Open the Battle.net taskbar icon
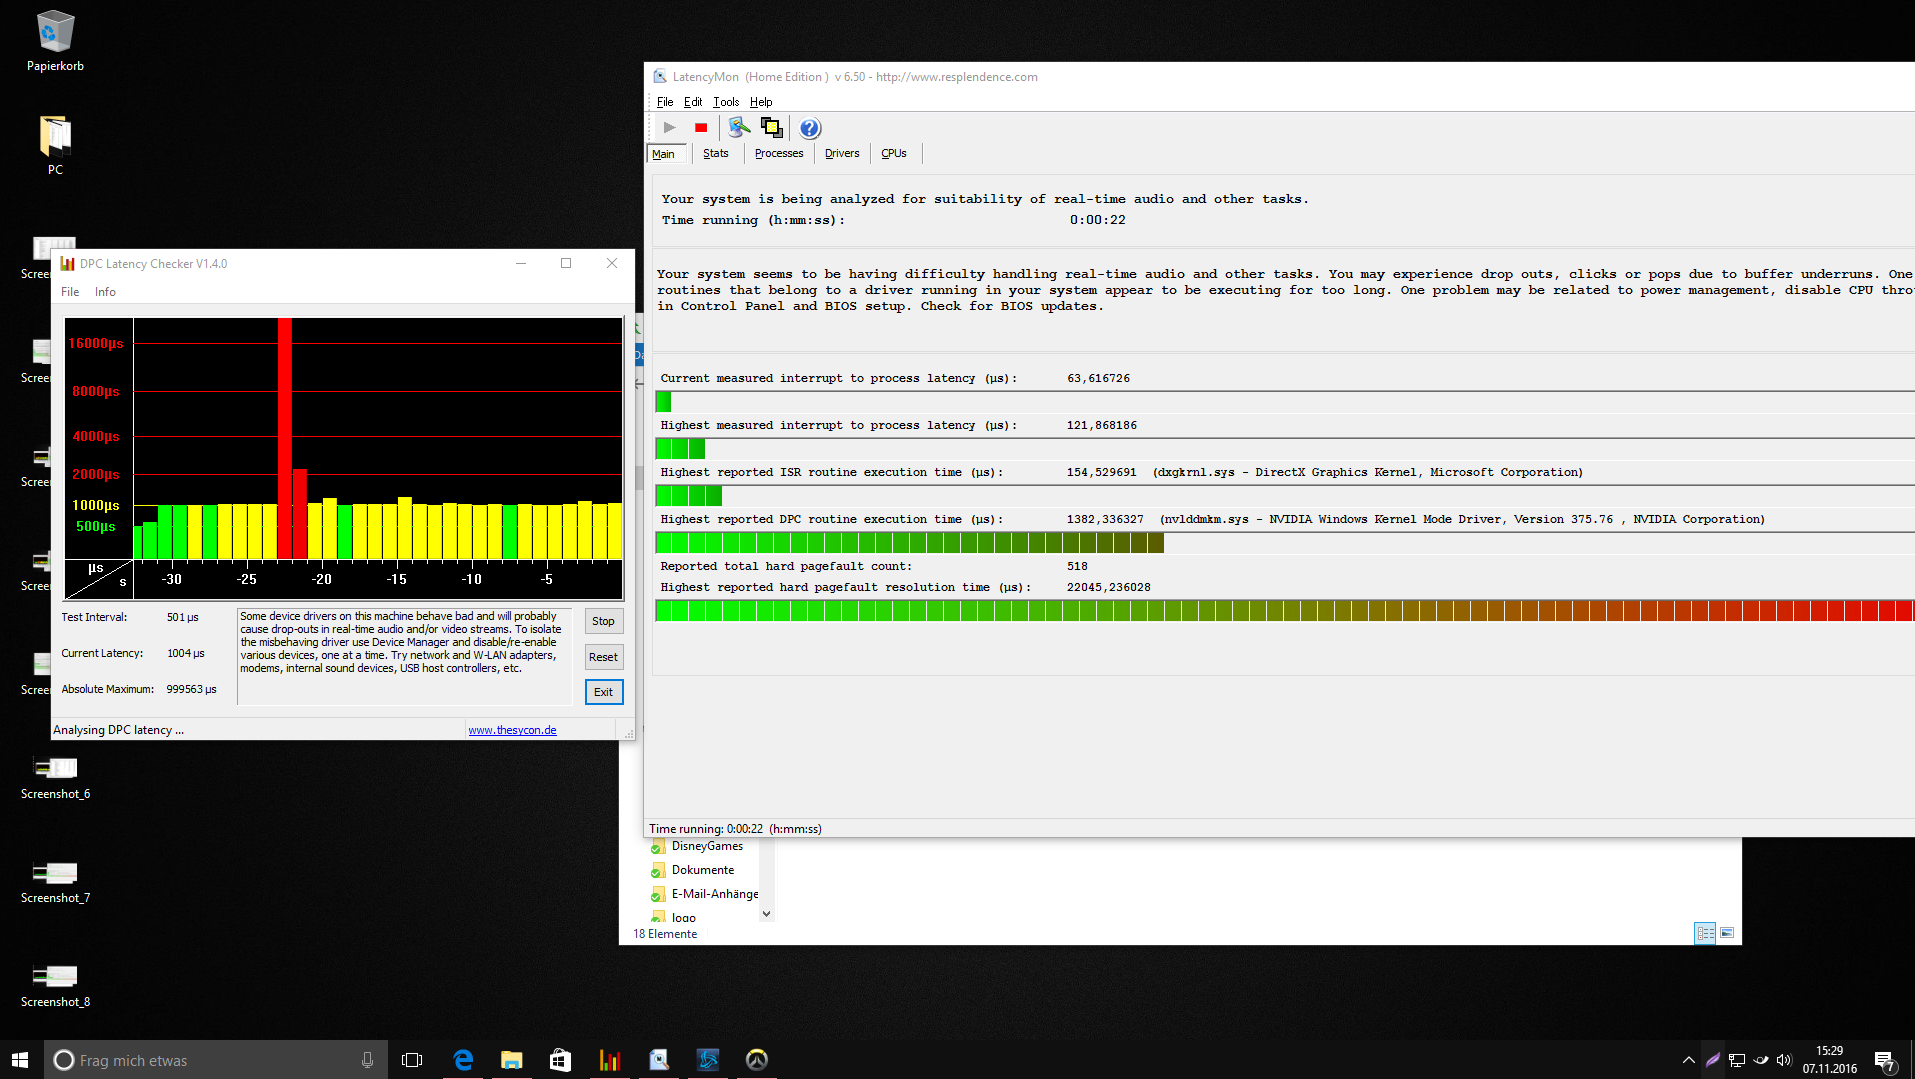Screen dimensions: 1915x1079 (708, 1060)
